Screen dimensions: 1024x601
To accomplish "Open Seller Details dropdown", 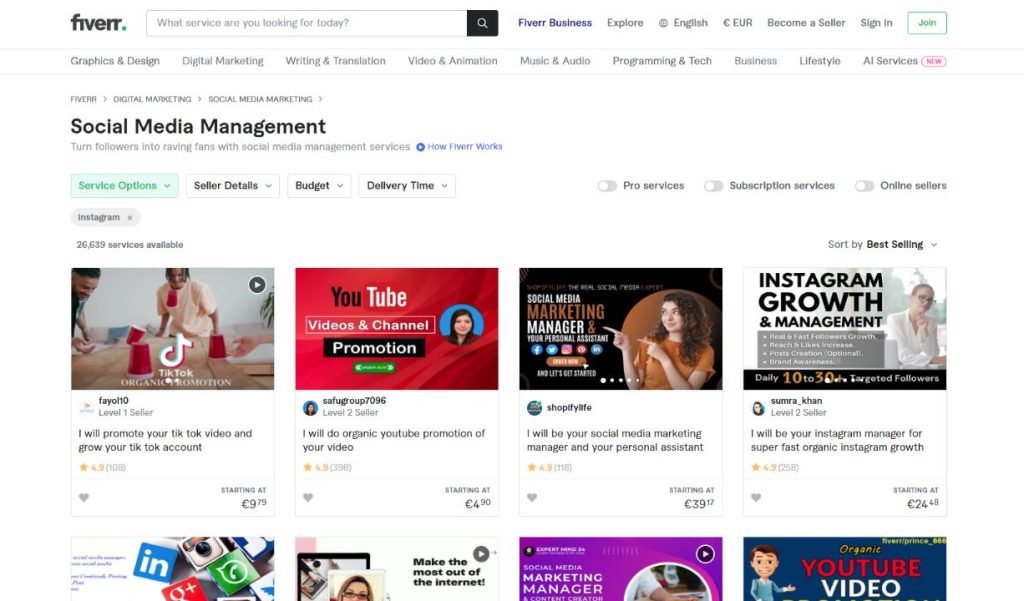I will (x=232, y=186).
